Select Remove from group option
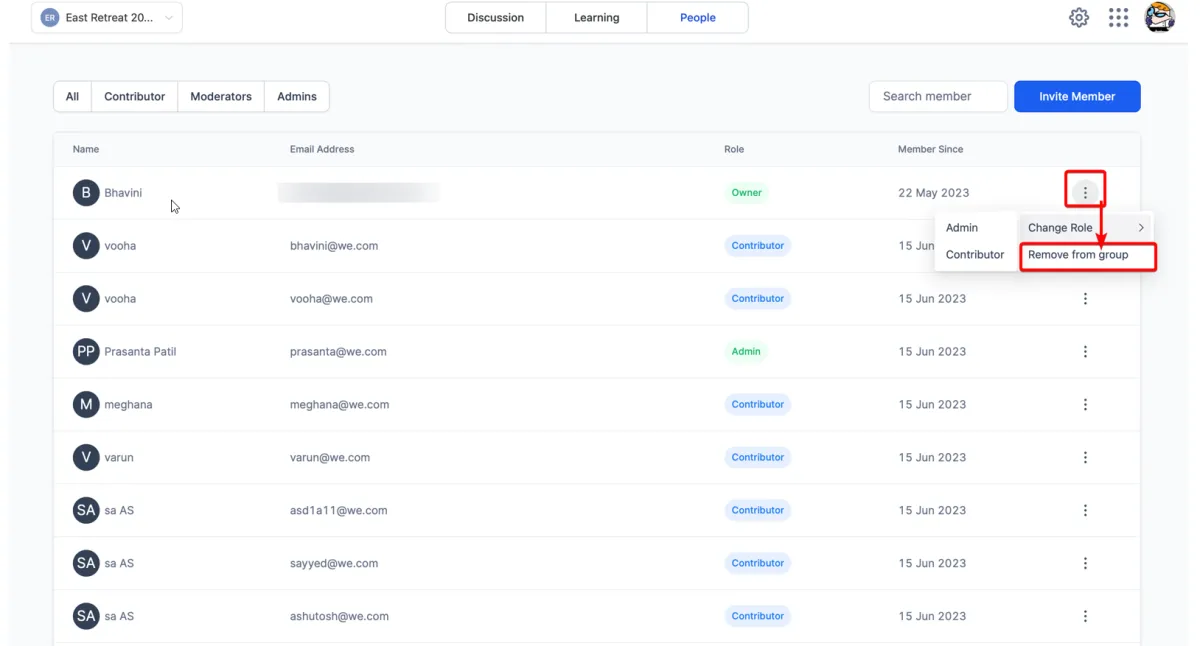The width and height of the screenshot is (1200, 646). click(1078, 255)
